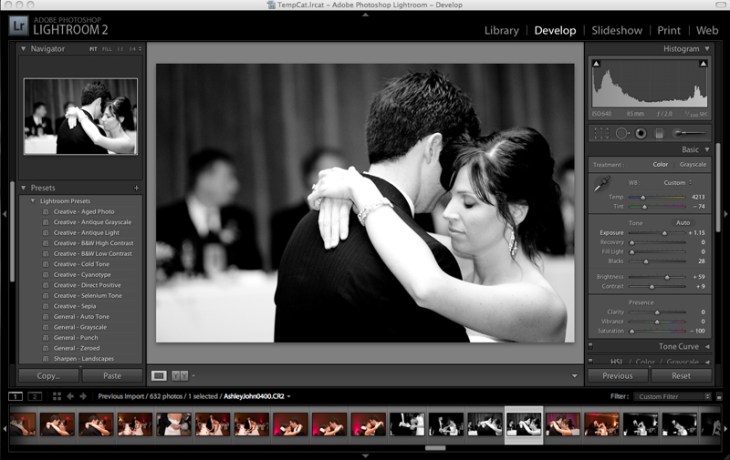Select the Adjustment Brush tool
Screen dimensions: 730x460
(x=689, y=134)
